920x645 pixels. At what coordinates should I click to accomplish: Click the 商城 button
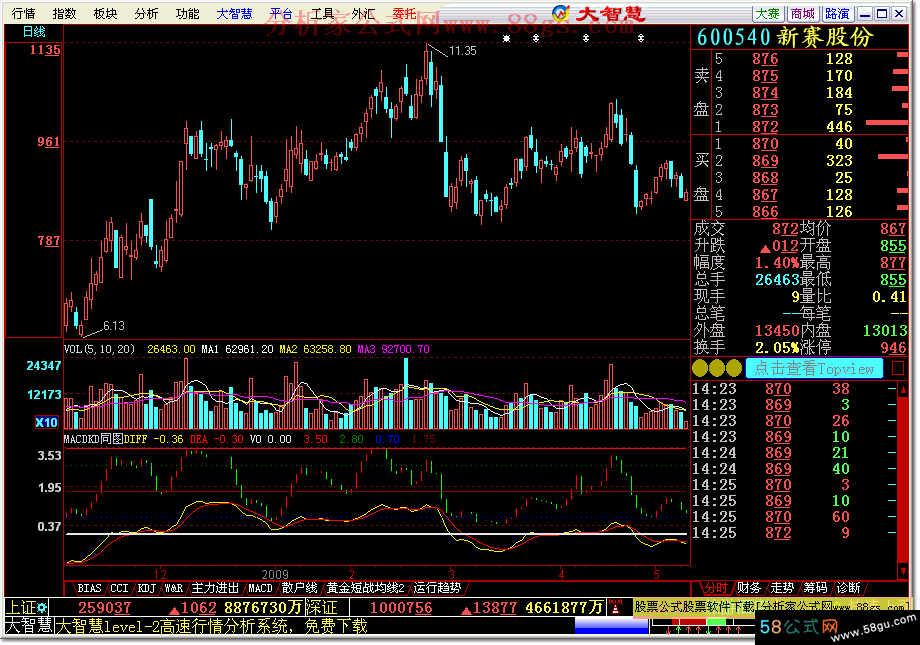coord(803,13)
